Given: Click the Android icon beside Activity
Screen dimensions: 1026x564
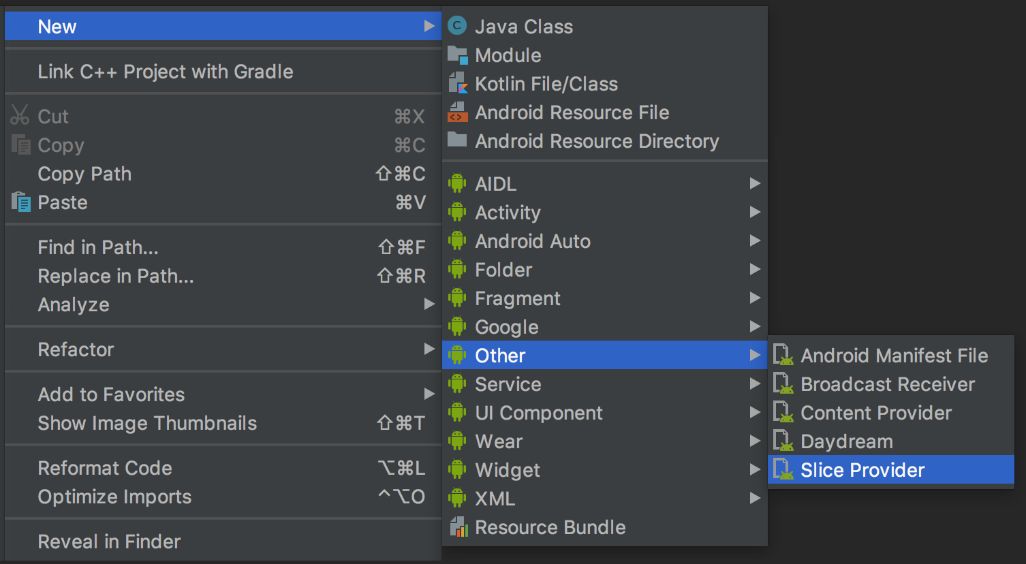Looking at the screenshot, I should (457, 212).
